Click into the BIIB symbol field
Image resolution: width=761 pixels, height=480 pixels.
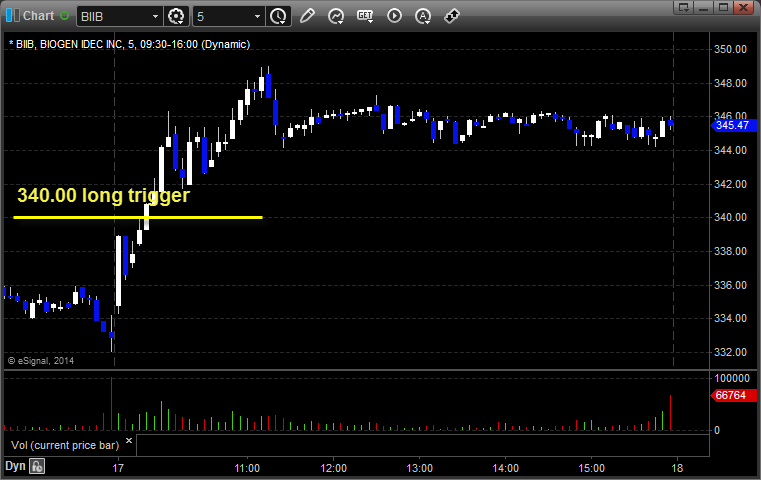coord(114,17)
